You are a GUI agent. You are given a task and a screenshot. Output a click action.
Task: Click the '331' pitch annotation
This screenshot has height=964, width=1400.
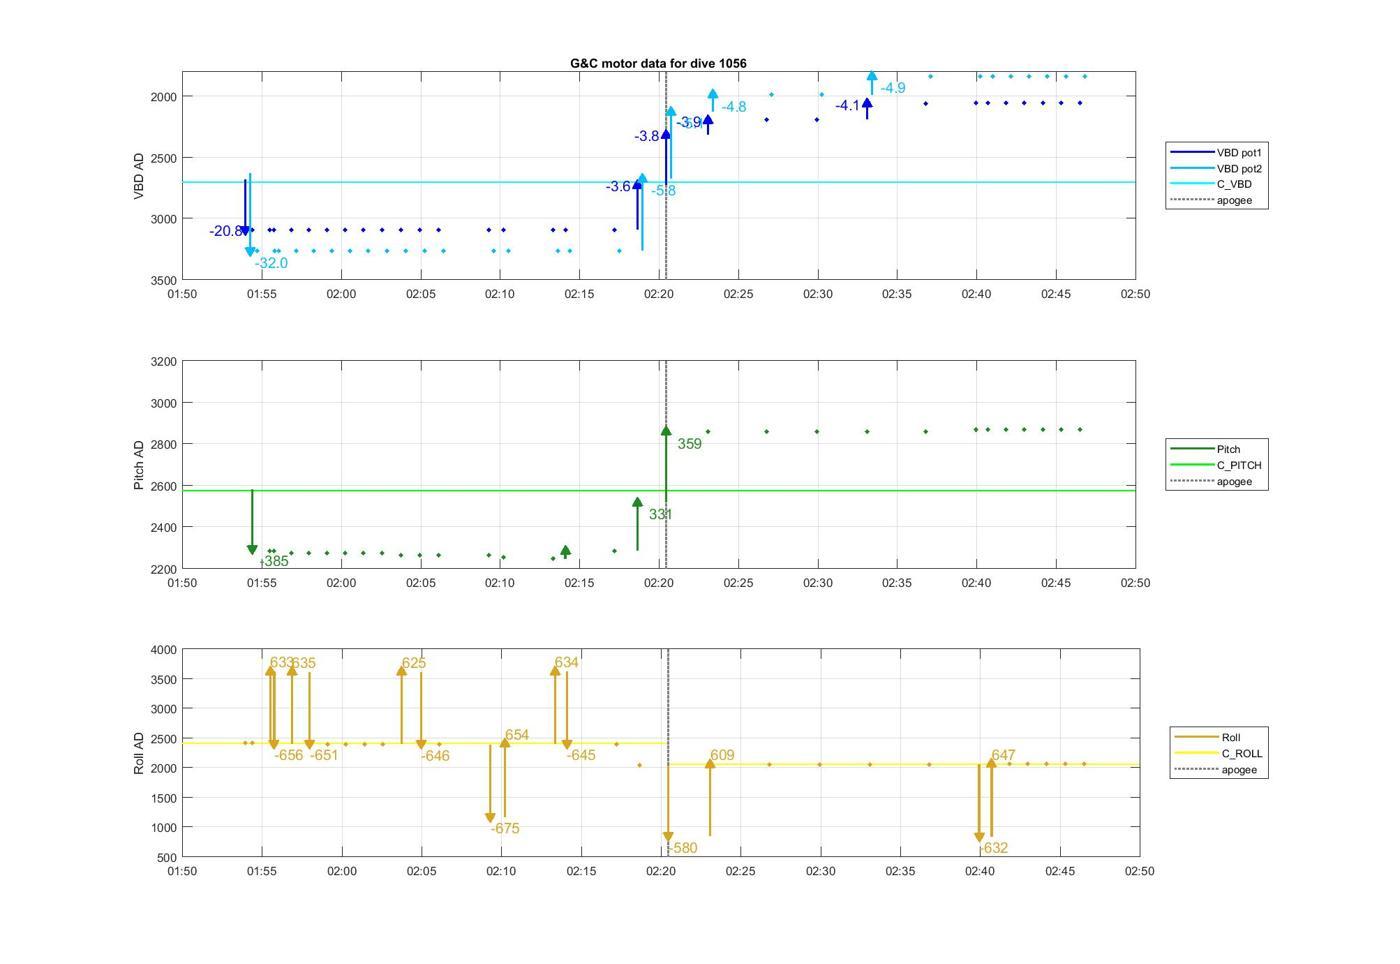(661, 515)
